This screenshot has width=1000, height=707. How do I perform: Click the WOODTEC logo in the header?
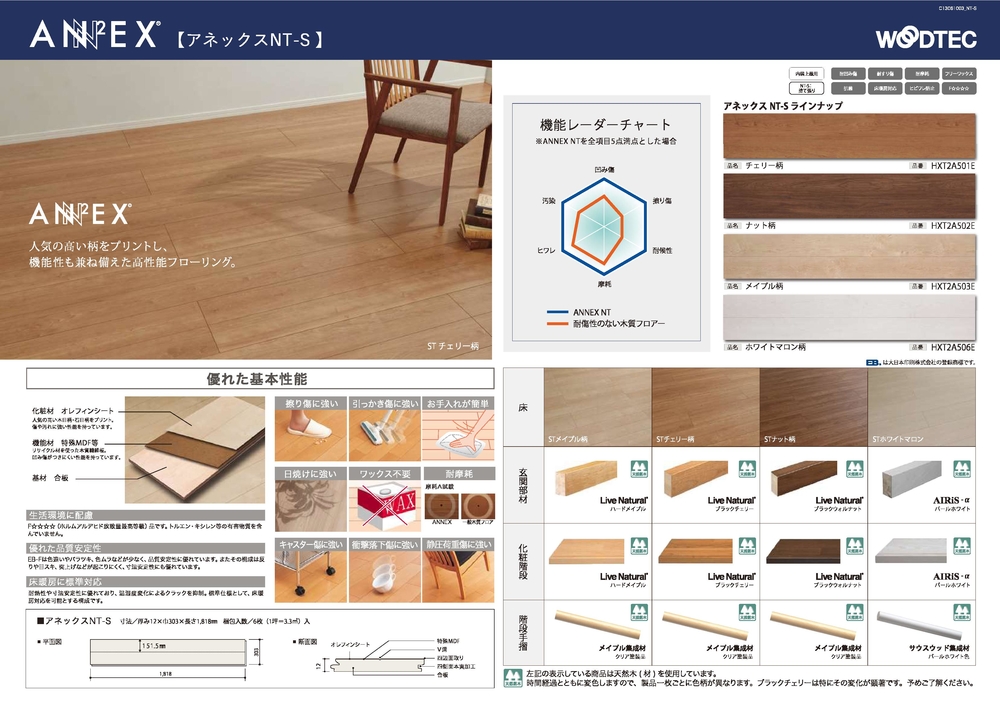pos(926,39)
